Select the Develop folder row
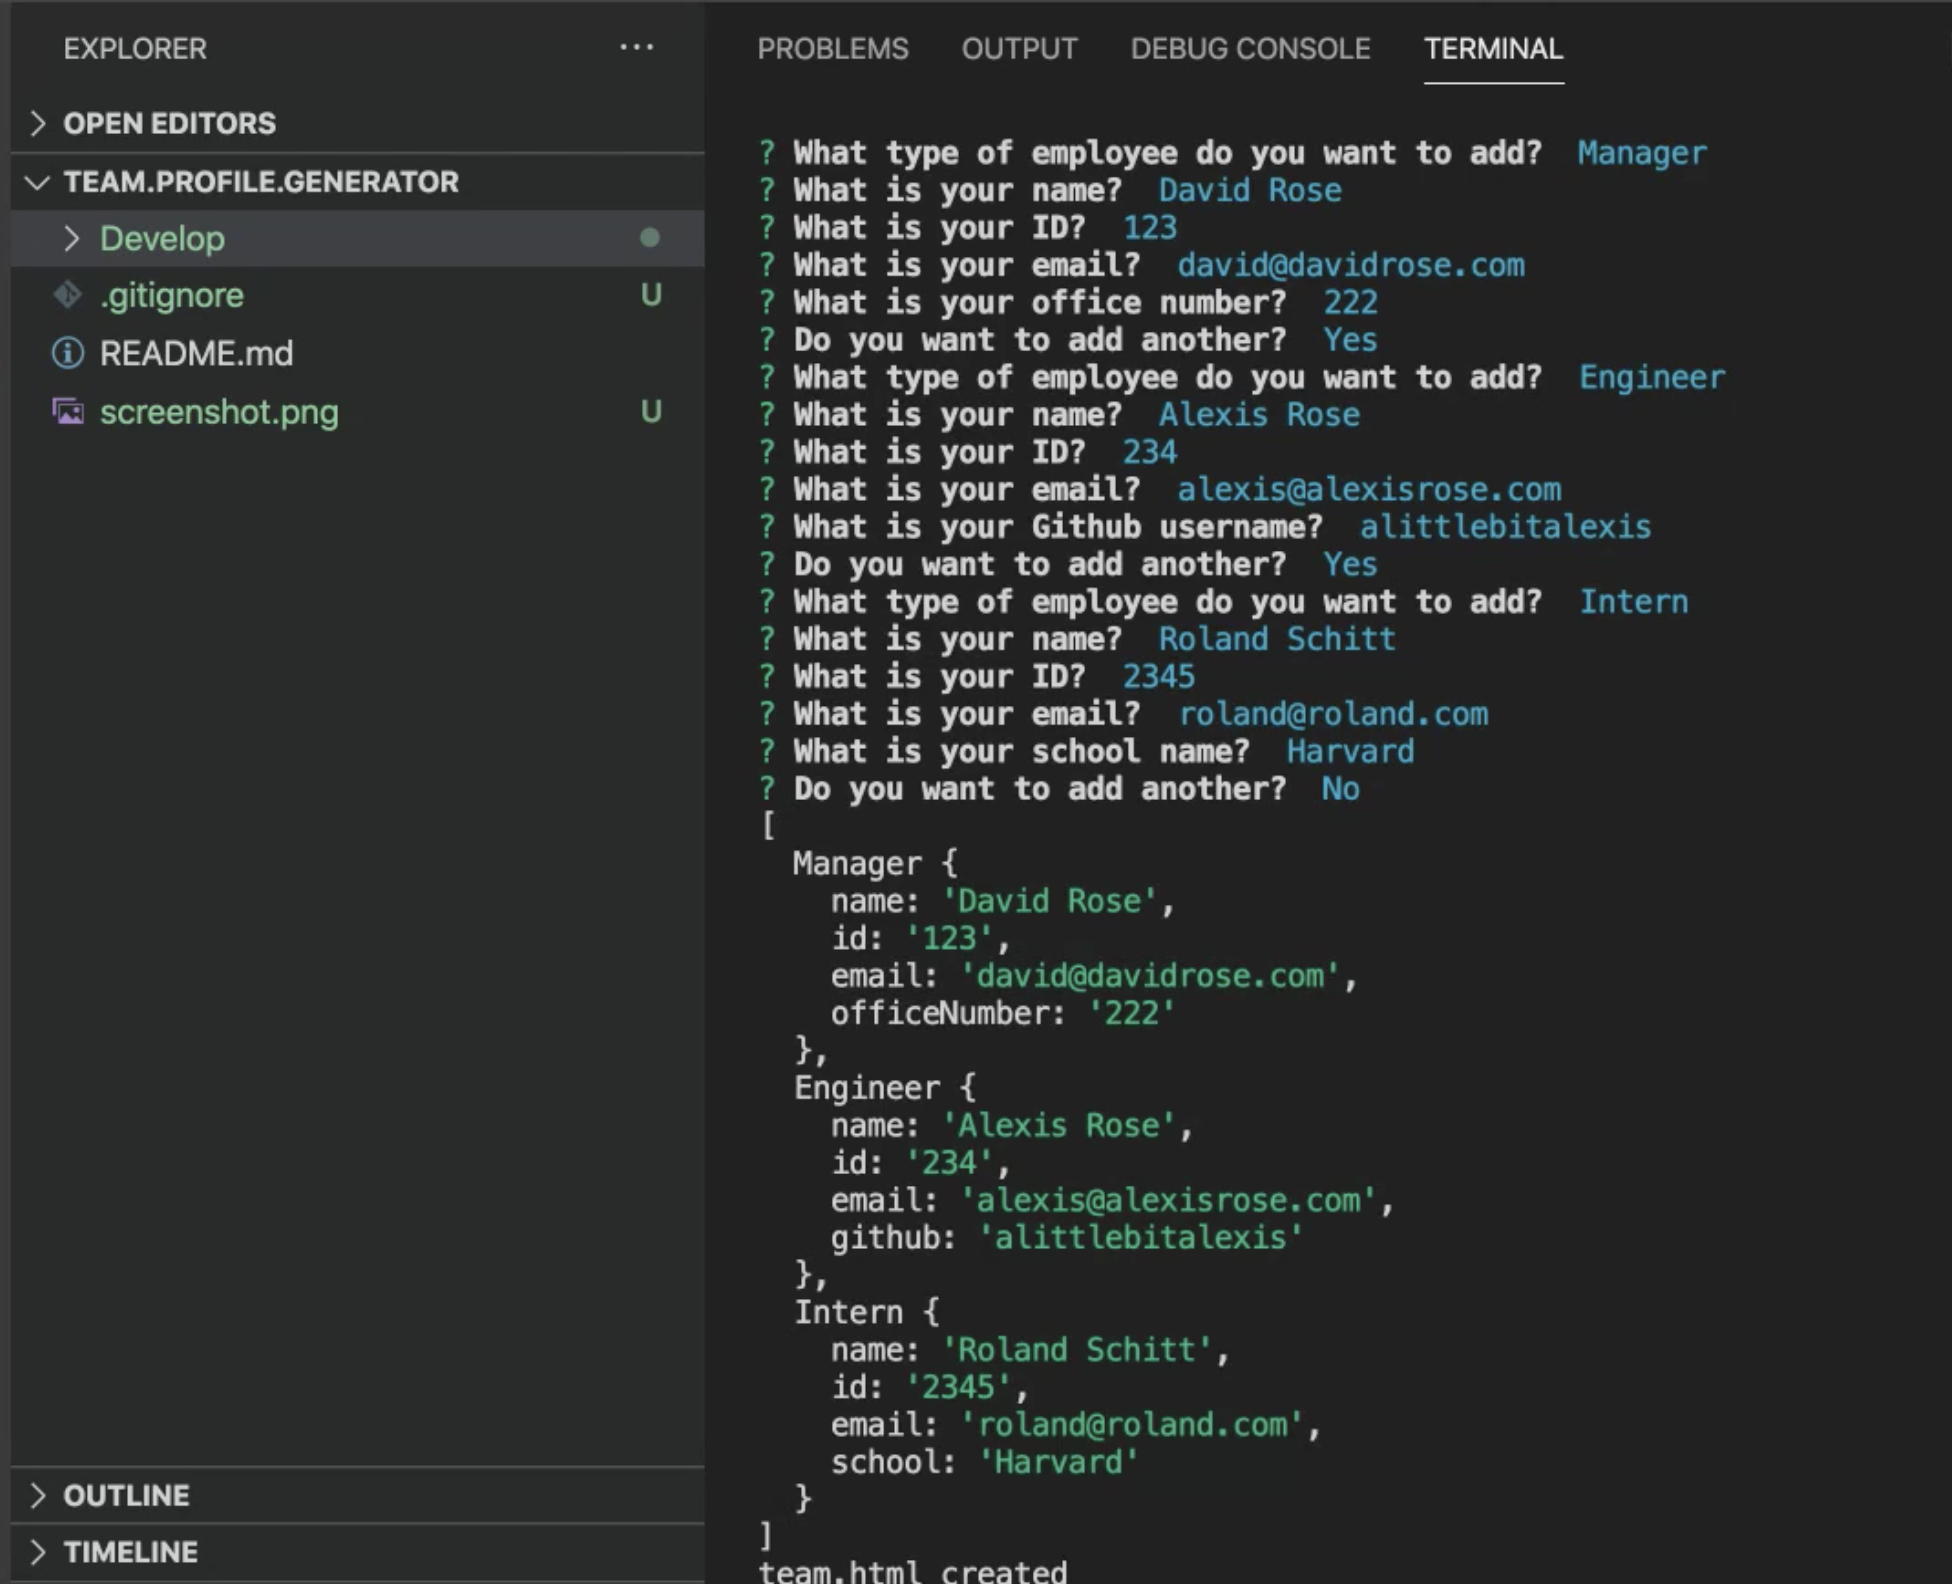1952x1584 pixels. 357,238
